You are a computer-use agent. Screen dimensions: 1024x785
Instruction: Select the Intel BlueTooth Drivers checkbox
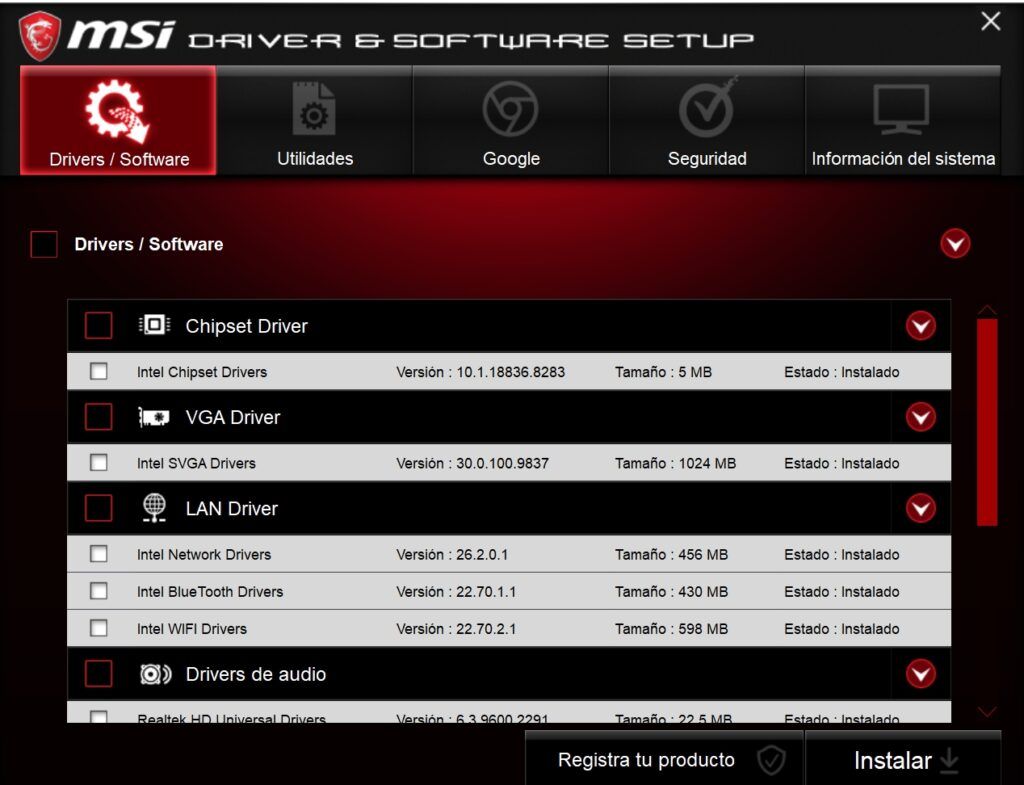[x=99, y=591]
